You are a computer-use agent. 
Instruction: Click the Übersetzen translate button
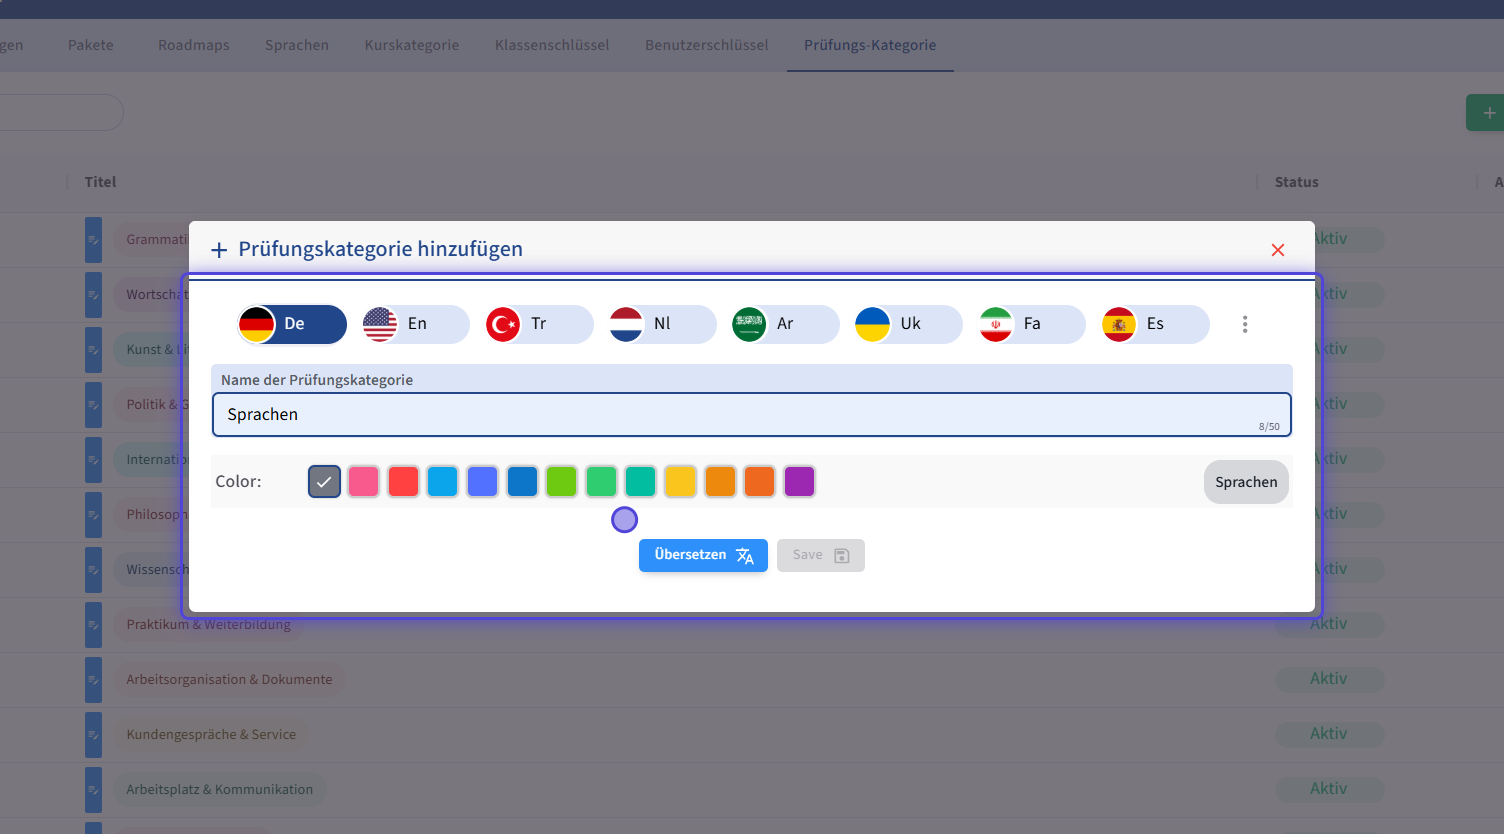(703, 555)
